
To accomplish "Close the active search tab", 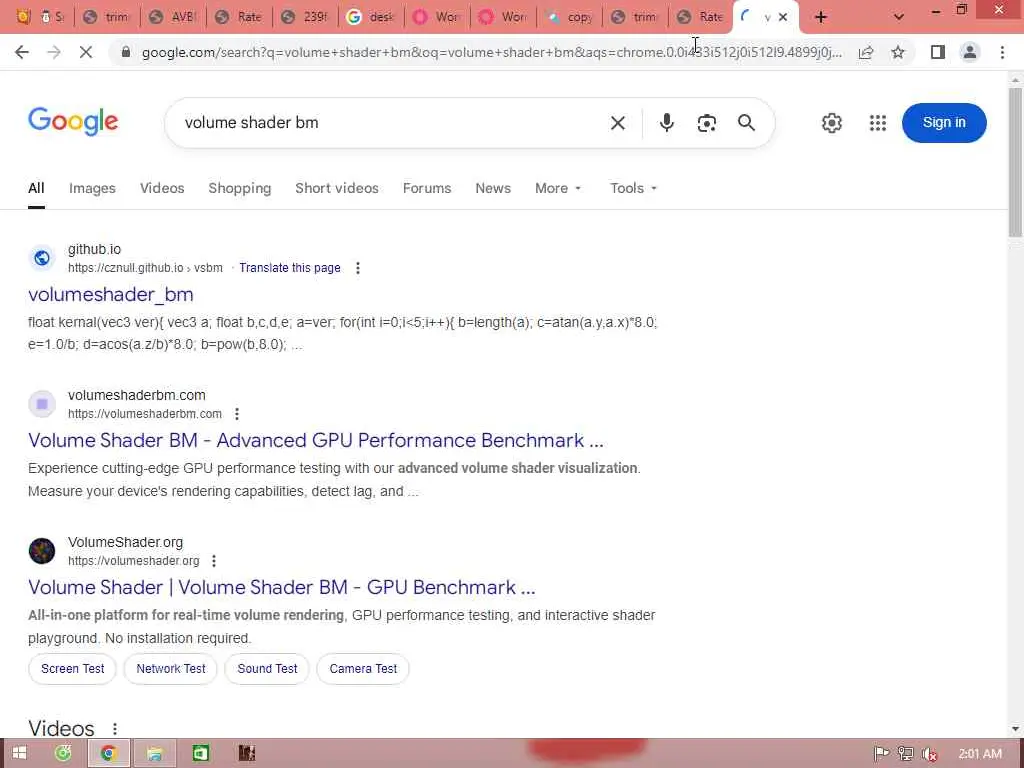I will [783, 17].
